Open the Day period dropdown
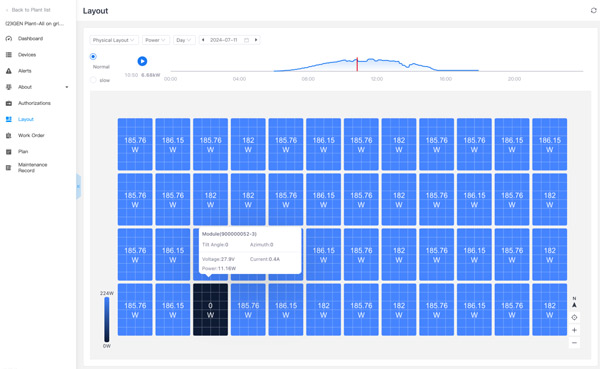This screenshot has width=600, height=369. pyautogui.click(x=184, y=40)
